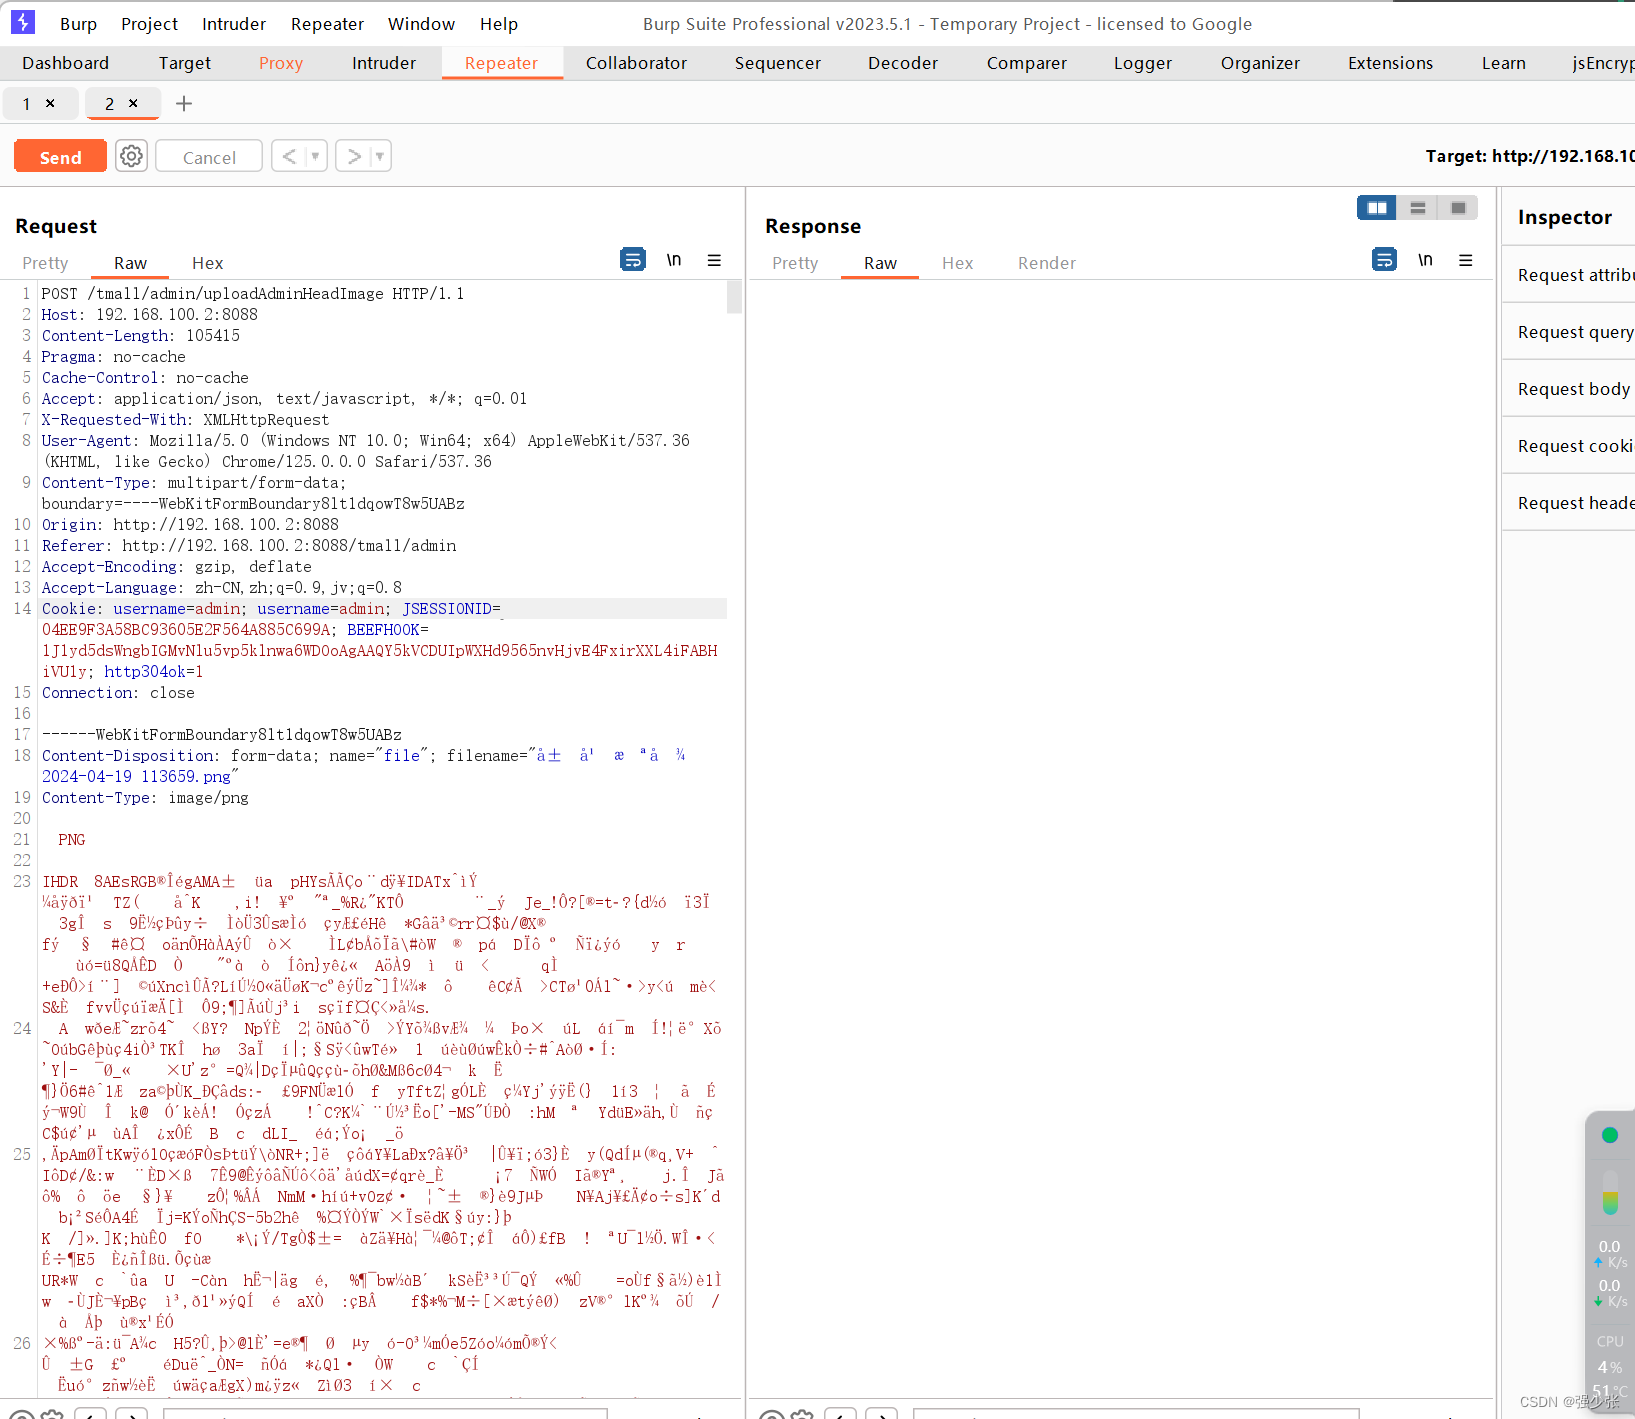The image size is (1635, 1419).
Task: Close Repeater tab 1 with its X
Action: point(50,103)
